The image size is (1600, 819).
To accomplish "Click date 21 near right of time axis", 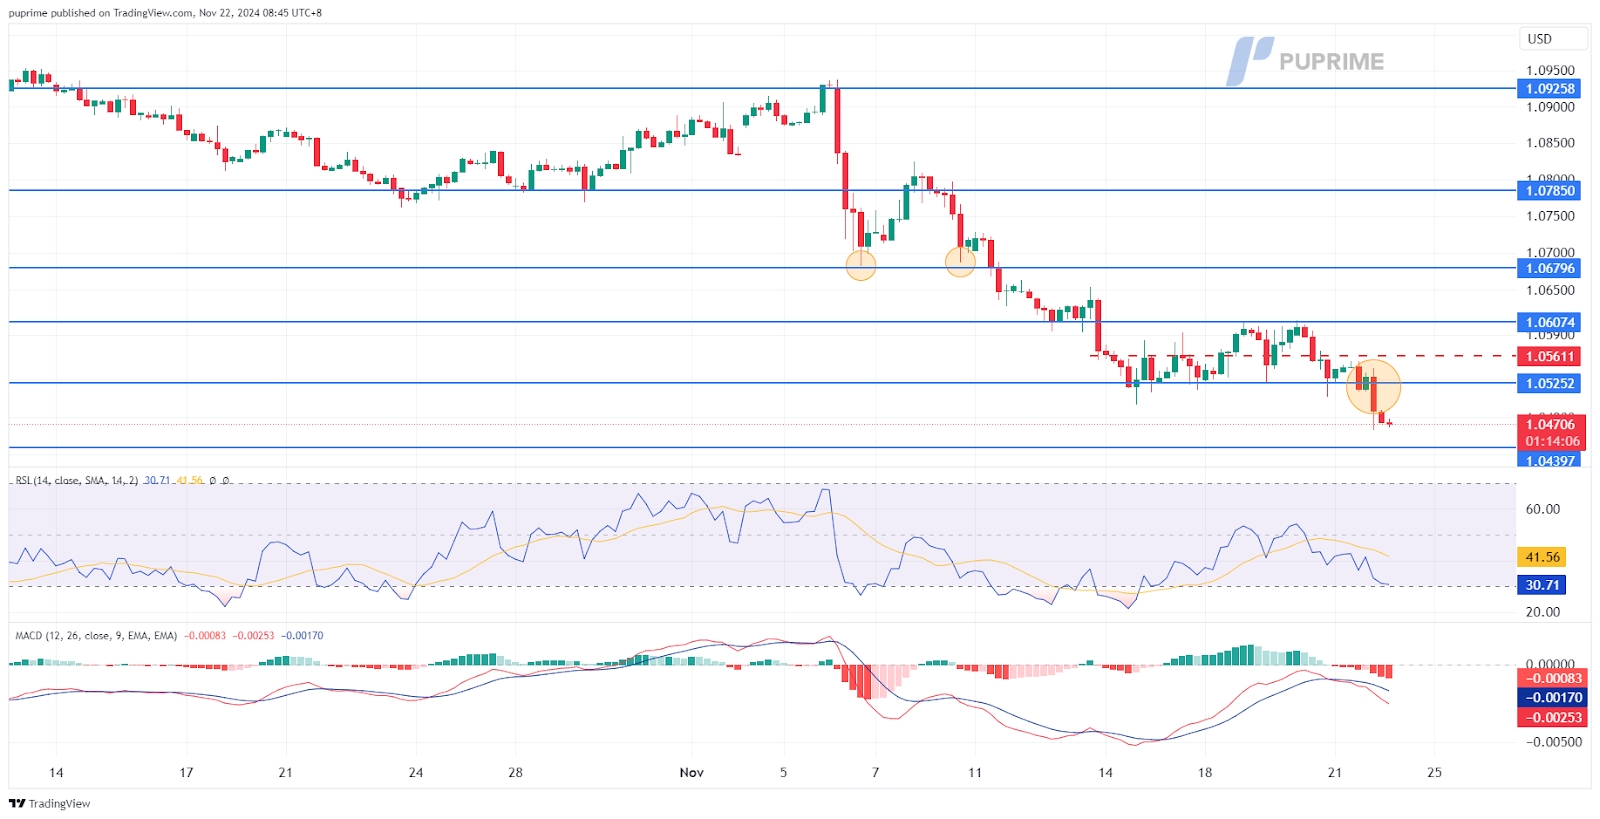I will 1334,773.
